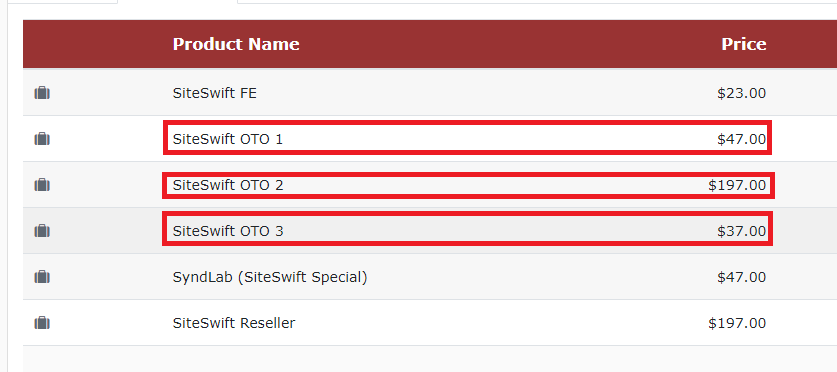Click the briefcase icon beside SiteSwift OTO 3

42,231
